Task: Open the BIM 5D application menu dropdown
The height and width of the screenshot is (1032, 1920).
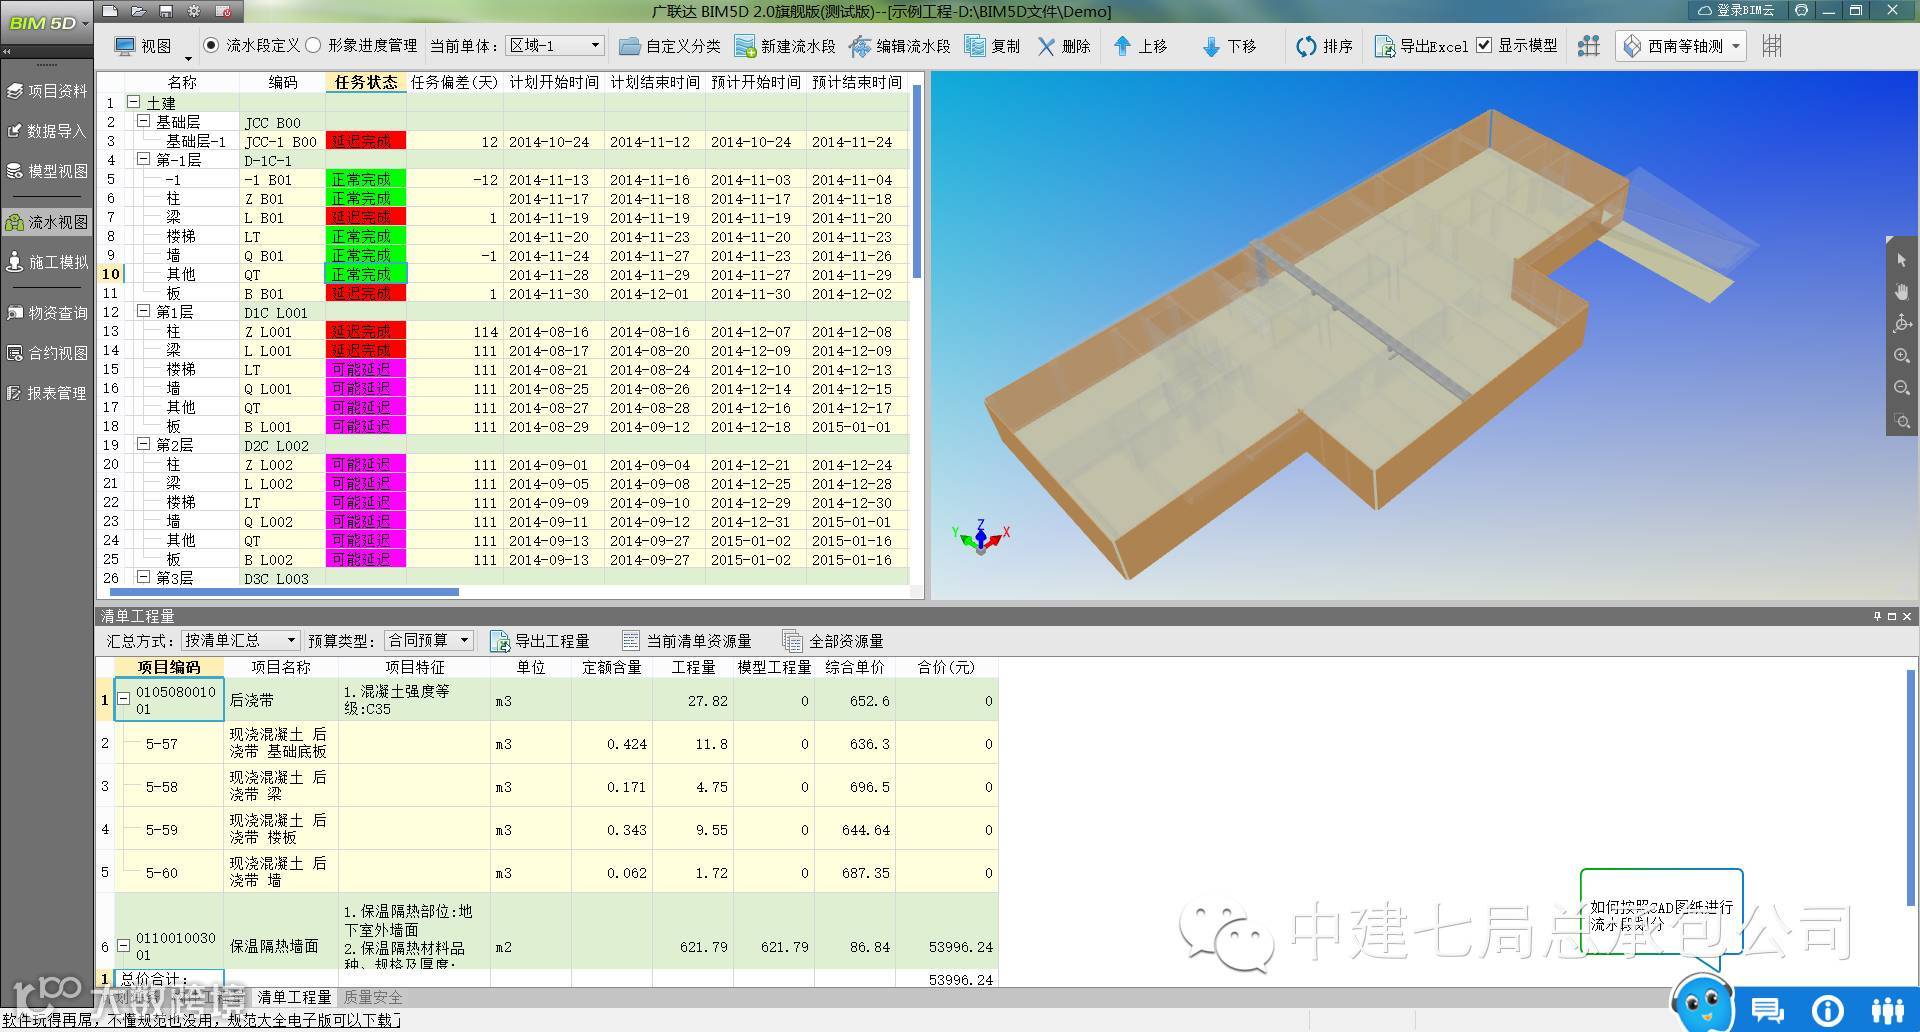Action: [x=47, y=22]
